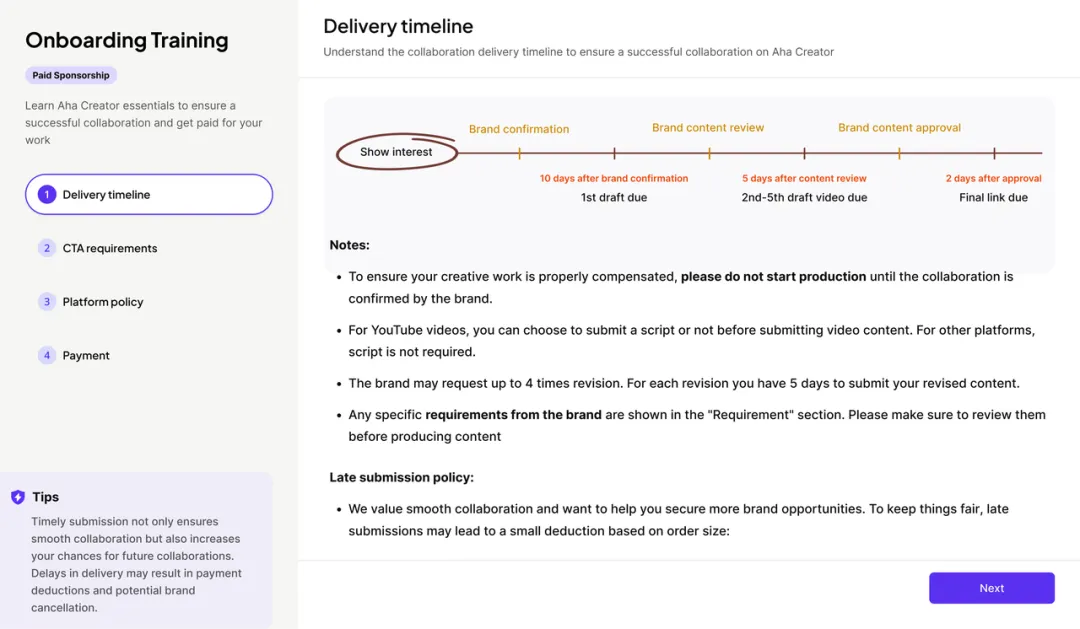Click the step 1 number circle icon
This screenshot has height=629, width=1080.
click(46, 195)
